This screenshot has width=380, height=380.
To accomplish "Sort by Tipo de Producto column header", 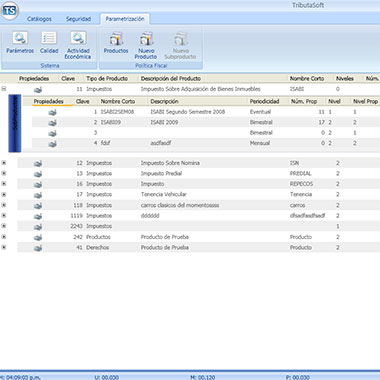I will 107,79.
